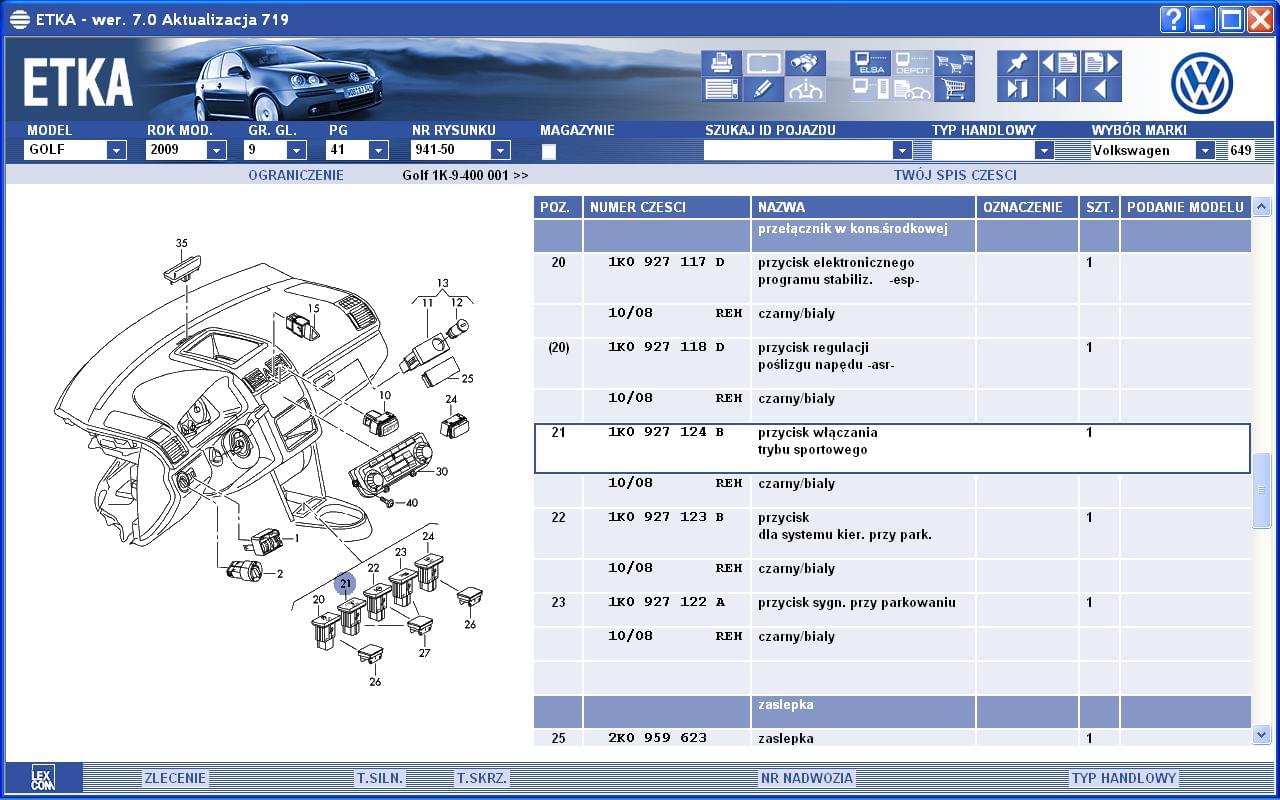This screenshot has height=800, width=1280.
Task: Click the POZ. column header
Action: coord(558,207)
